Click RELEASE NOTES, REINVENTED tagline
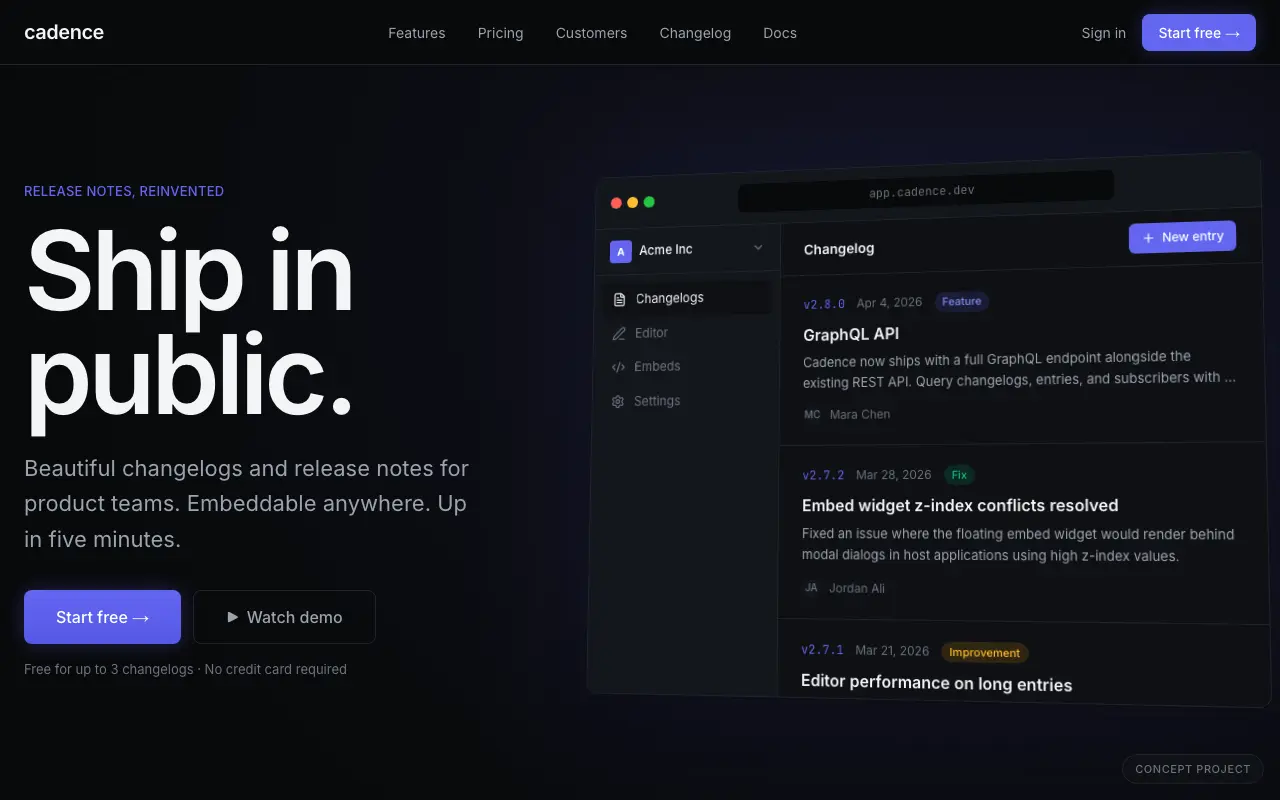 [124, 191]
